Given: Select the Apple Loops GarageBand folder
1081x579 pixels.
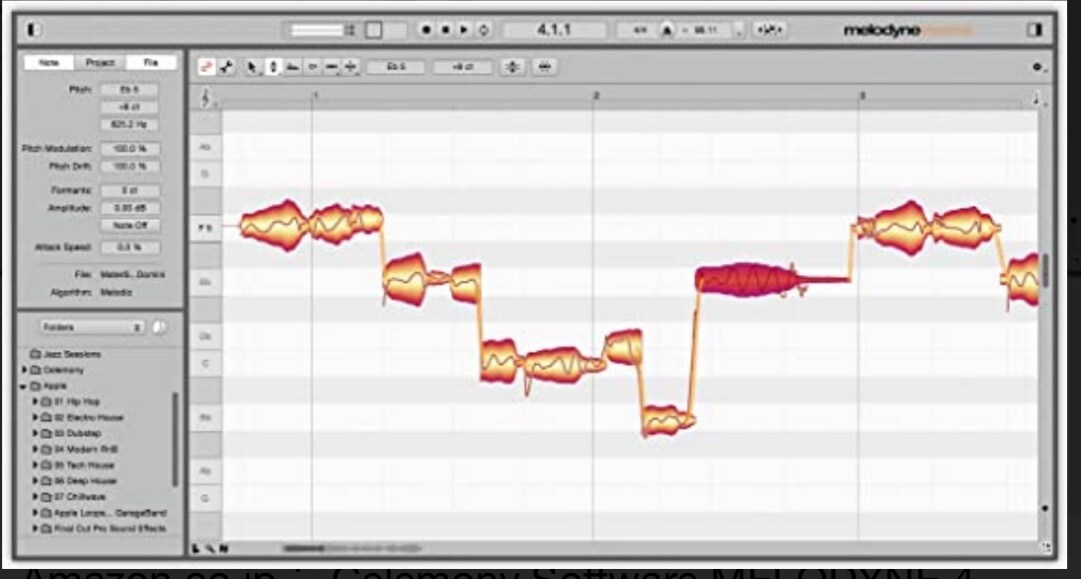Looking at the screenshot, I should (x=103, y=513).
